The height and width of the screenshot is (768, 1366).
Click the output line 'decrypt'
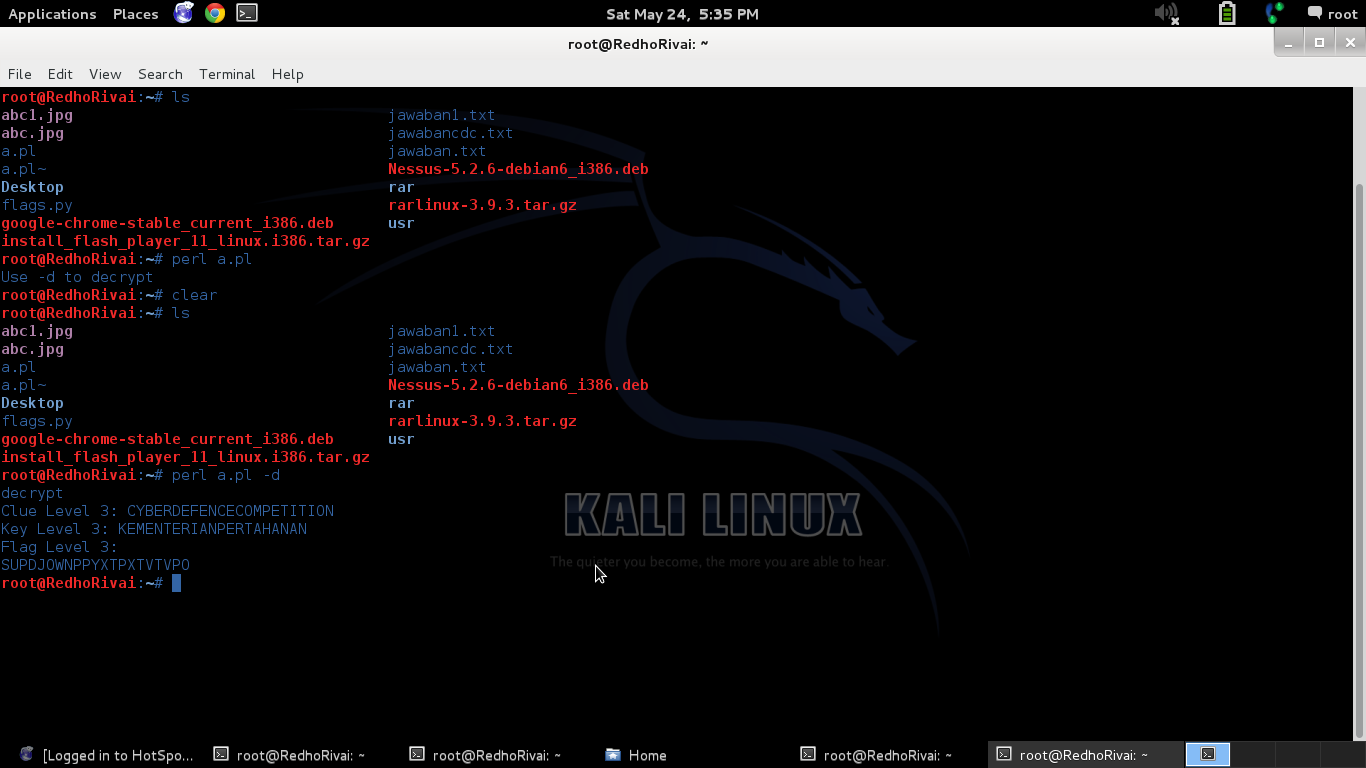pyautogui.click(x=32, y=493)
